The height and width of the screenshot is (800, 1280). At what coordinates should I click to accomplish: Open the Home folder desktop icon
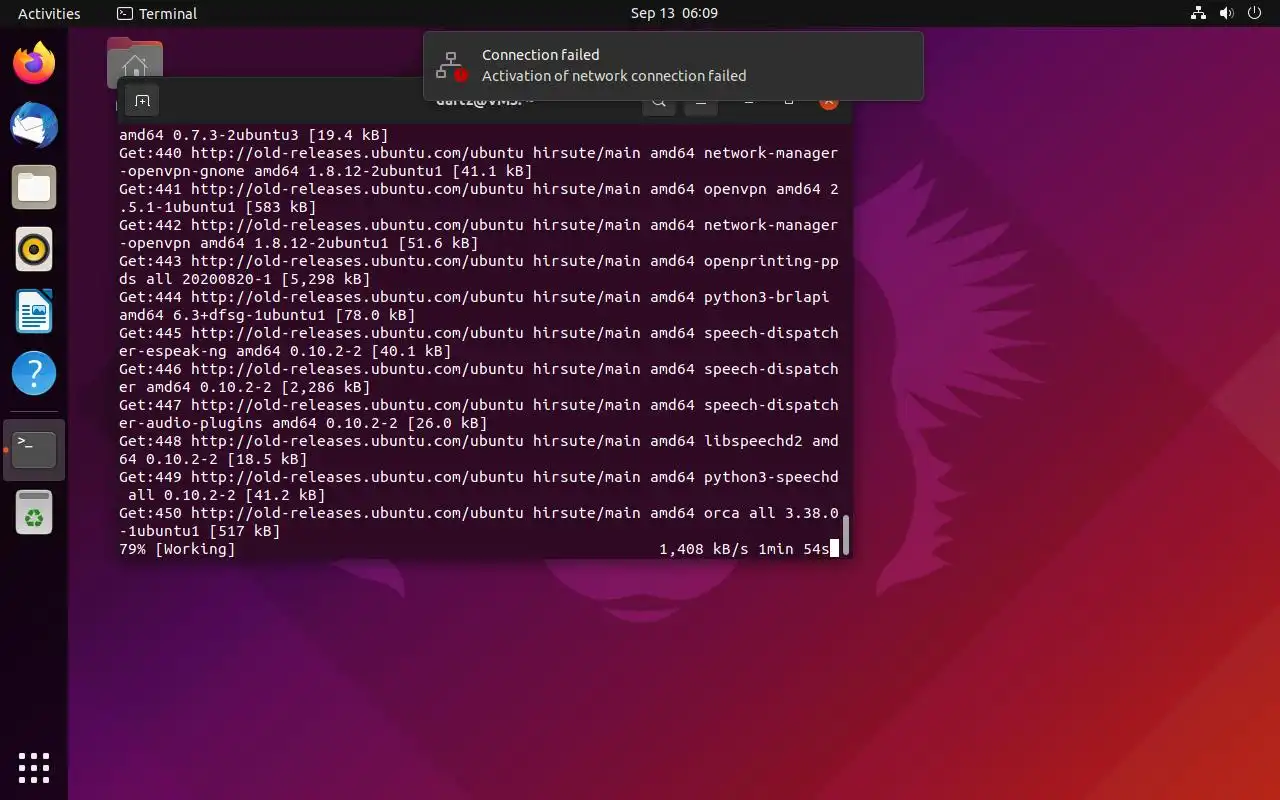pos(134,62)
